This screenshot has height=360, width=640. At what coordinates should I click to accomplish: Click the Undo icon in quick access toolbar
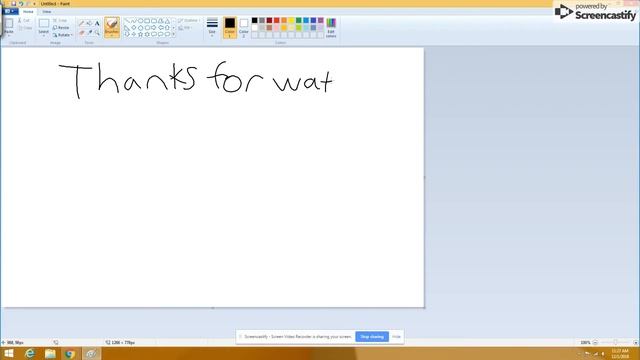click(x=21, y=4)
